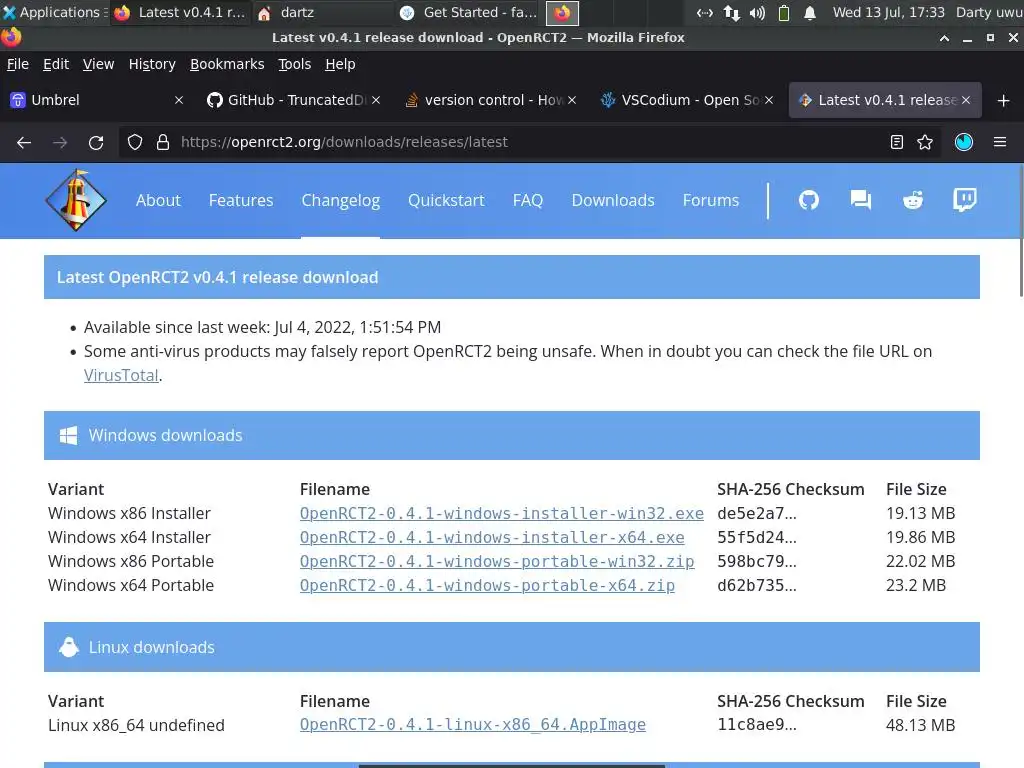Click checksum text de5e2a7...

[756, 513]
